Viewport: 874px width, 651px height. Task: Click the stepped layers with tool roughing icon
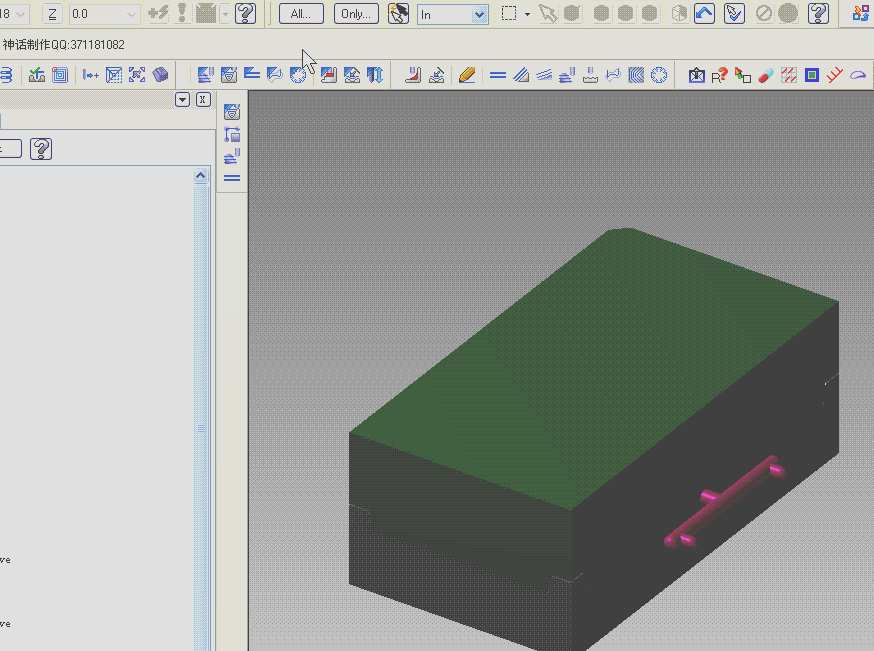pos(205,75)
